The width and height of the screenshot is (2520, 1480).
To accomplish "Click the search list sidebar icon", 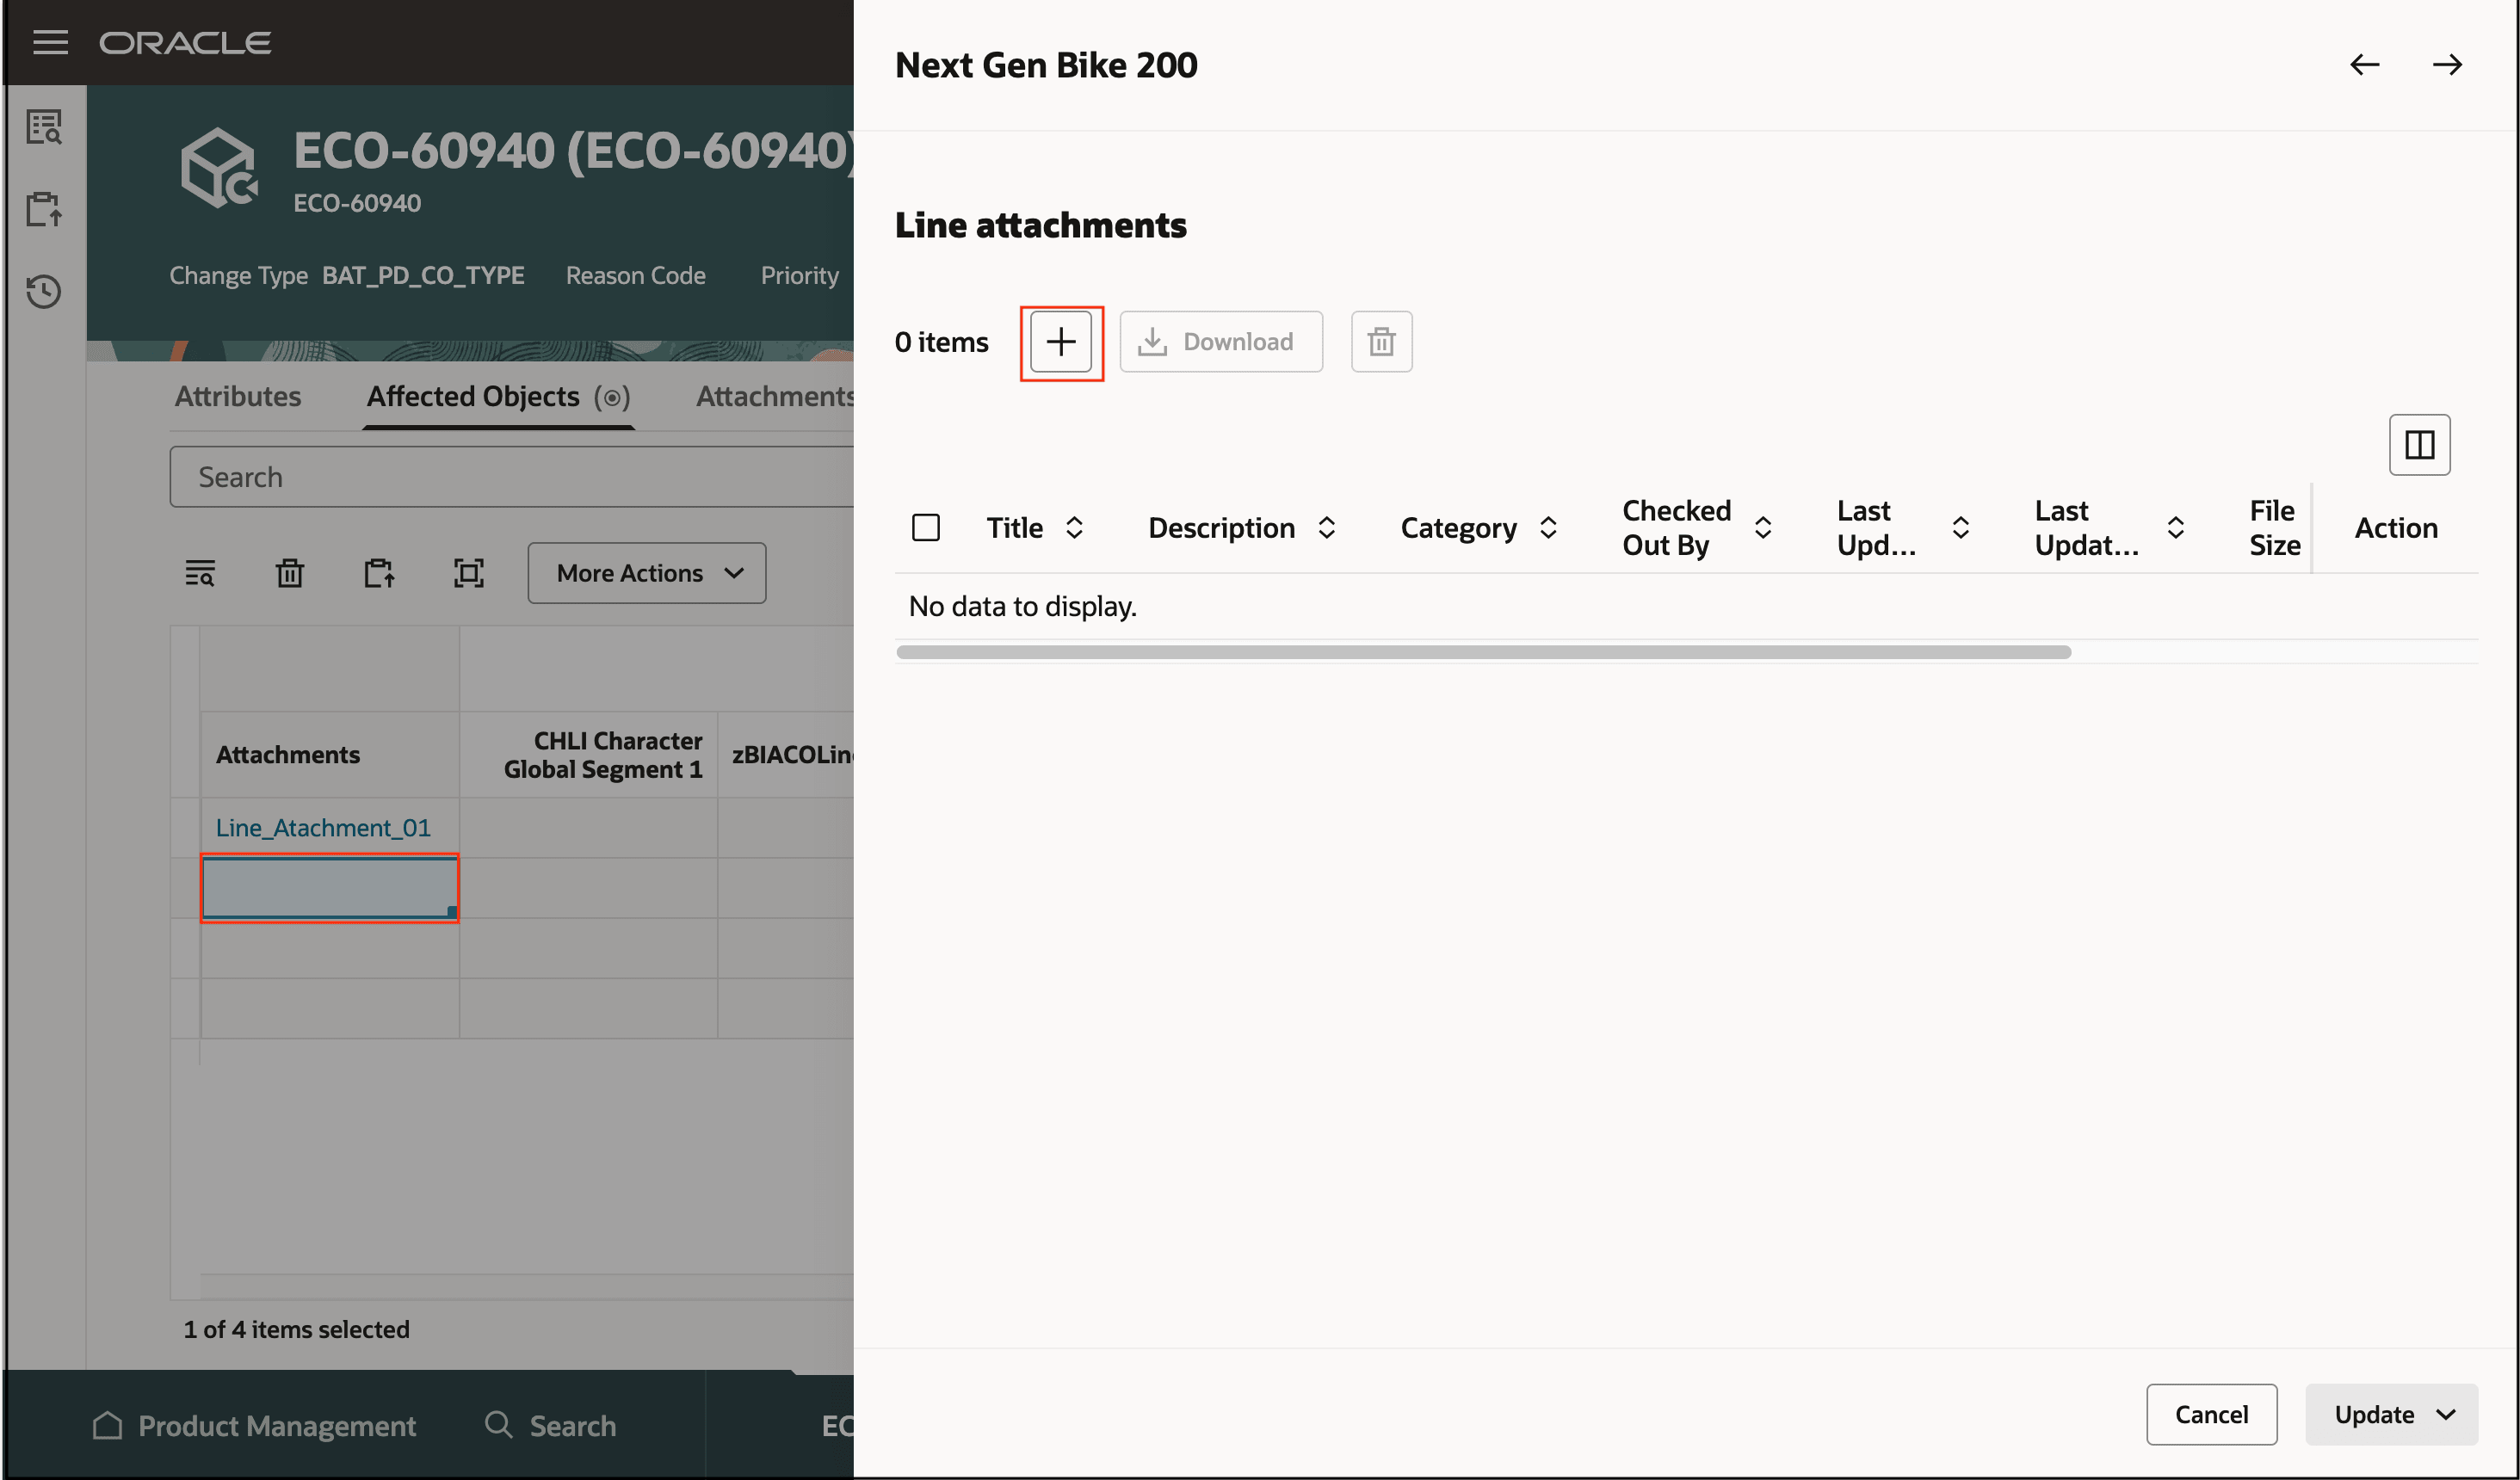I will pyautogui.click(x=44, y=127).
